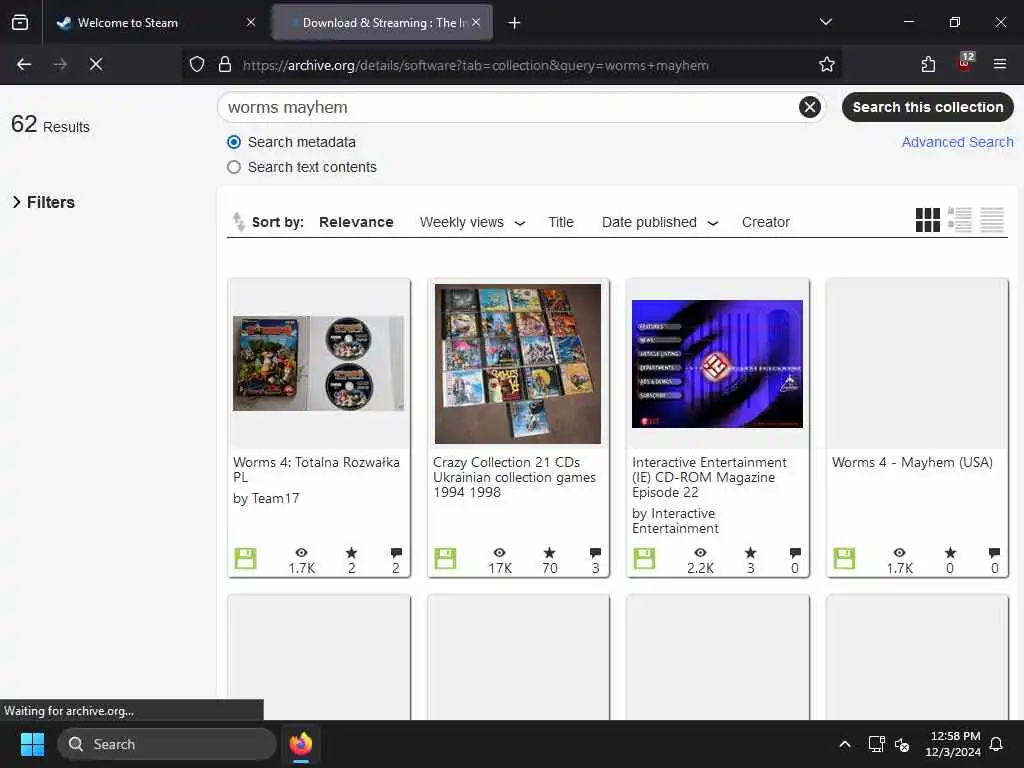Click views eye icon on Interactive Entertainment card
This screenshot has width=1024, height=768.
tap(700, 553)
